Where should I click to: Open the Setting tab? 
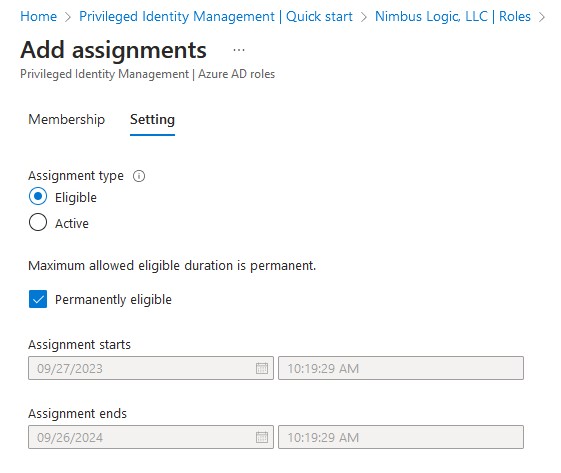click(152, 120)
